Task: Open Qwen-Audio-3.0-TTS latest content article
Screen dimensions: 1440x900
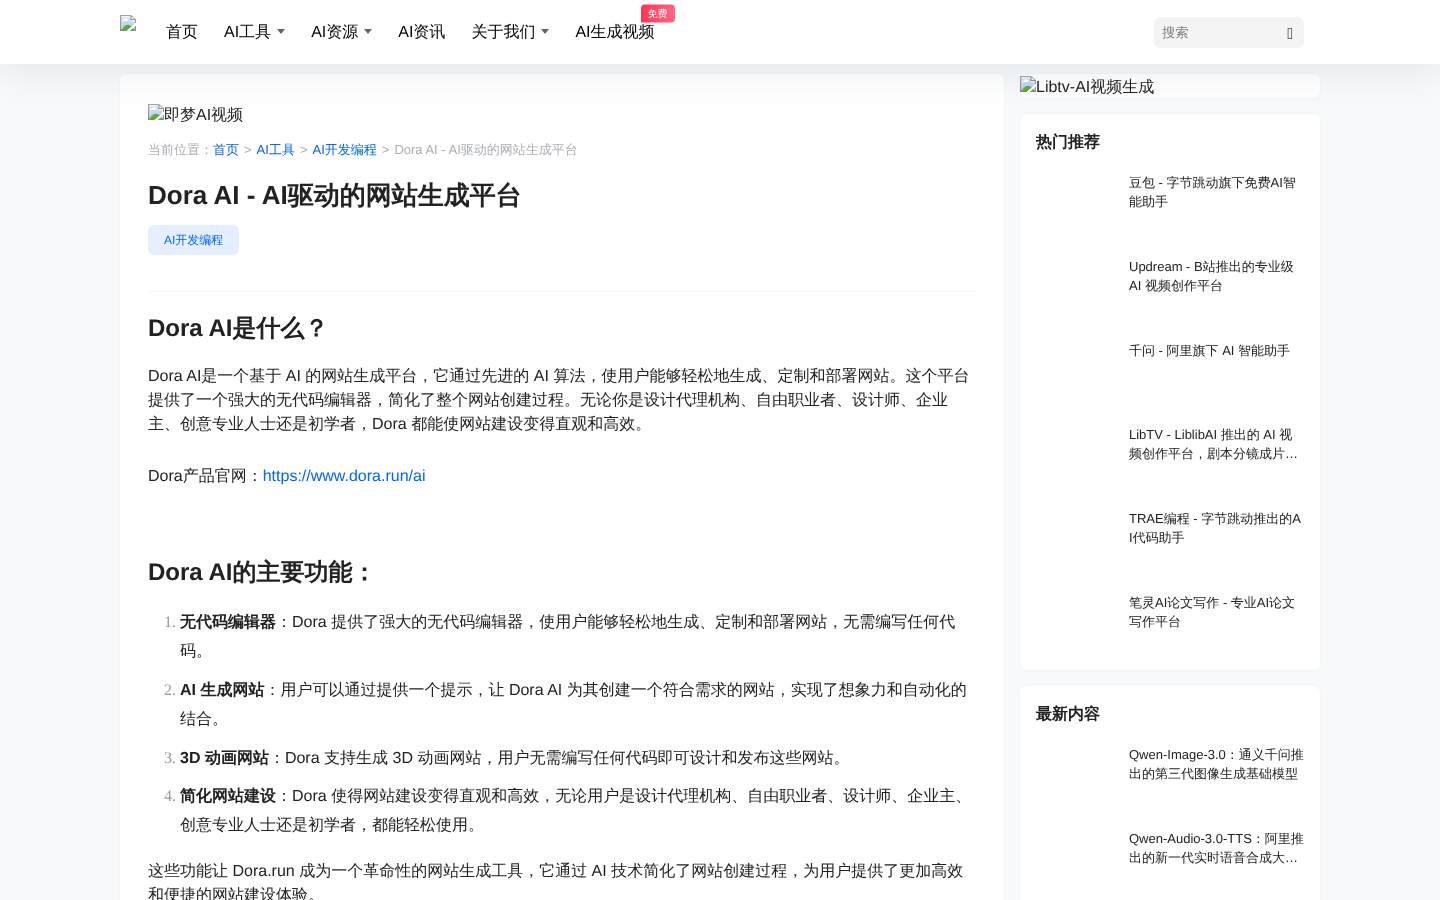Action: pyautogui.click(x=1215, y=848)
